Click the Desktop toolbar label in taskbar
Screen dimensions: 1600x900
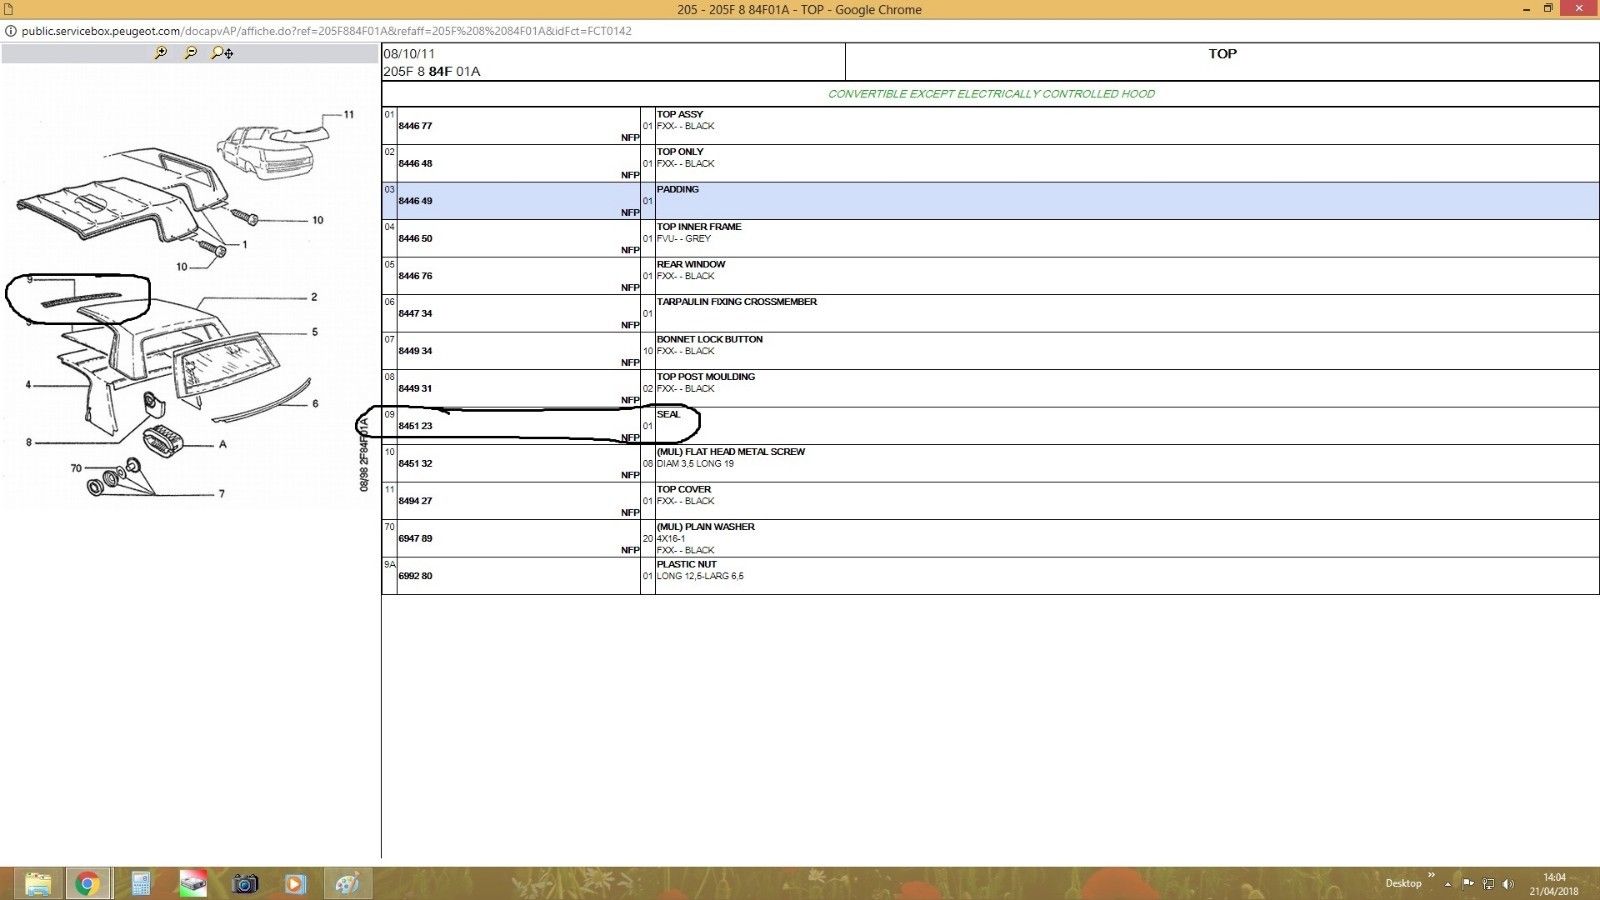coord(1403,883)
